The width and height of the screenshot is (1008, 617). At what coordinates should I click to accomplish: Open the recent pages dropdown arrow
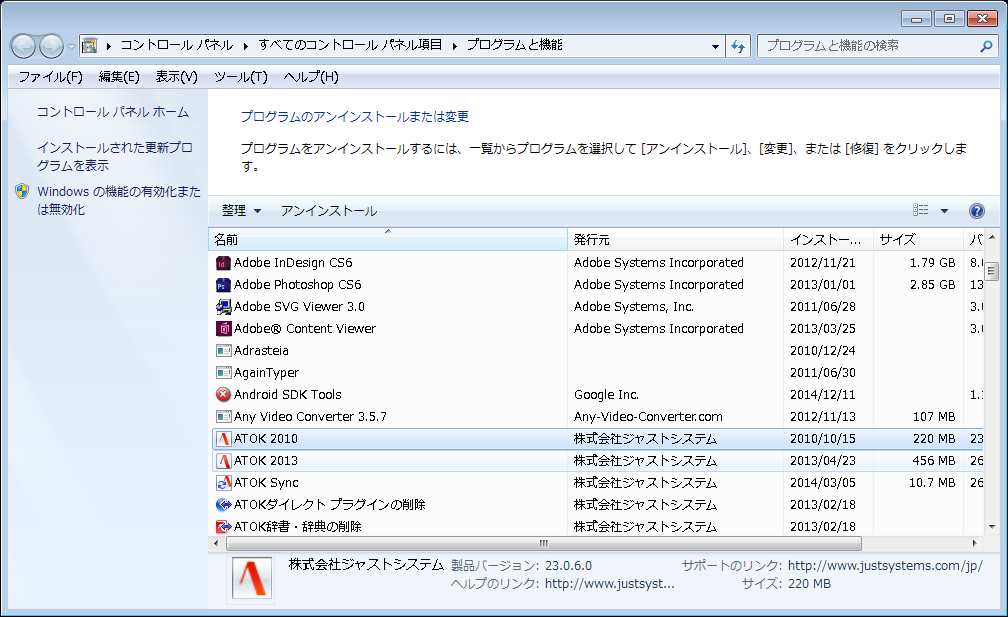(71, 46)
